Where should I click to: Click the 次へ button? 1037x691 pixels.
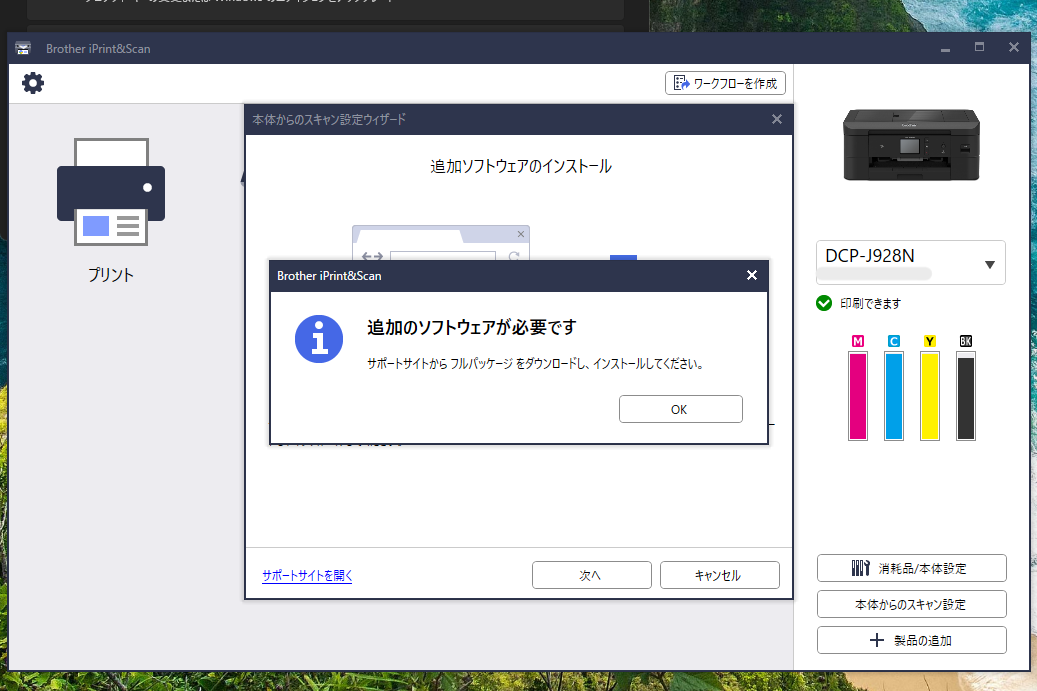(591, 575)
